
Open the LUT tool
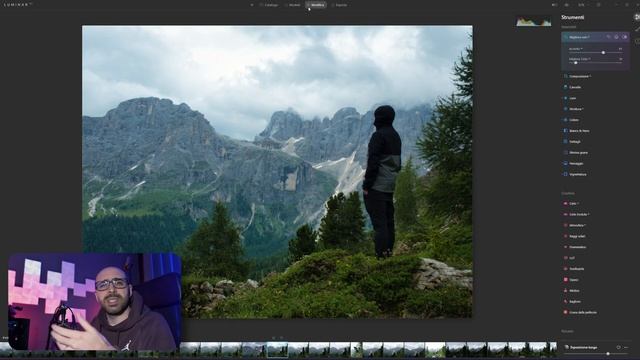(x=569, y=258)
